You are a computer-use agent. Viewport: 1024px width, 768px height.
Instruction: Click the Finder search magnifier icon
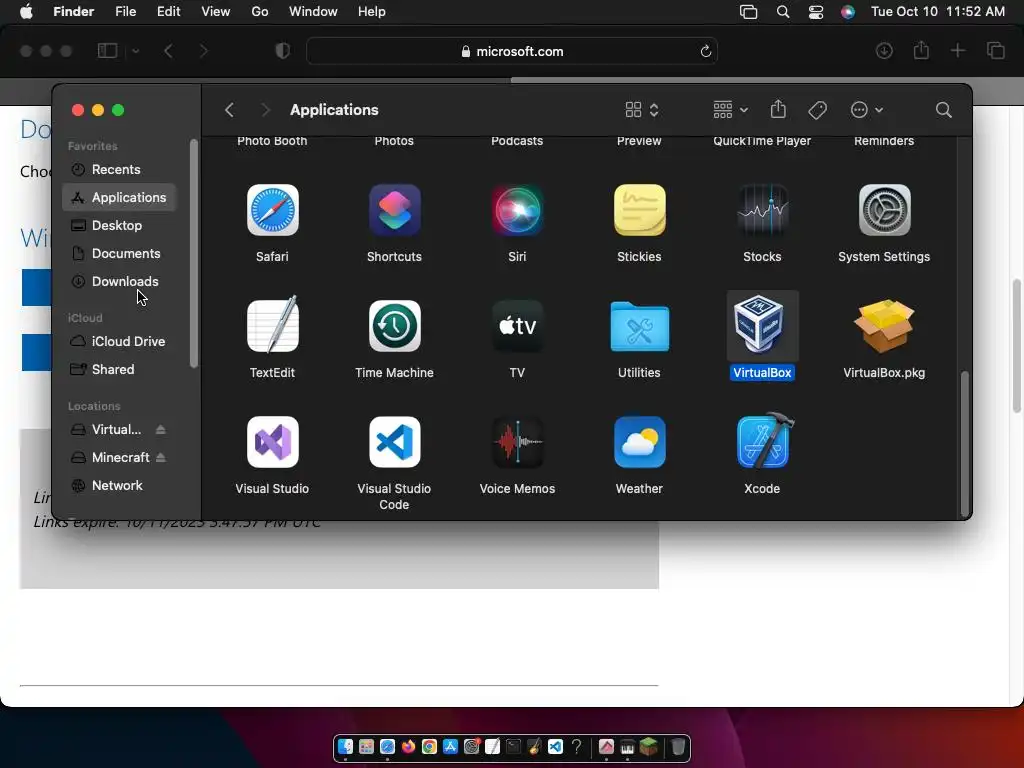pos(943,110)
